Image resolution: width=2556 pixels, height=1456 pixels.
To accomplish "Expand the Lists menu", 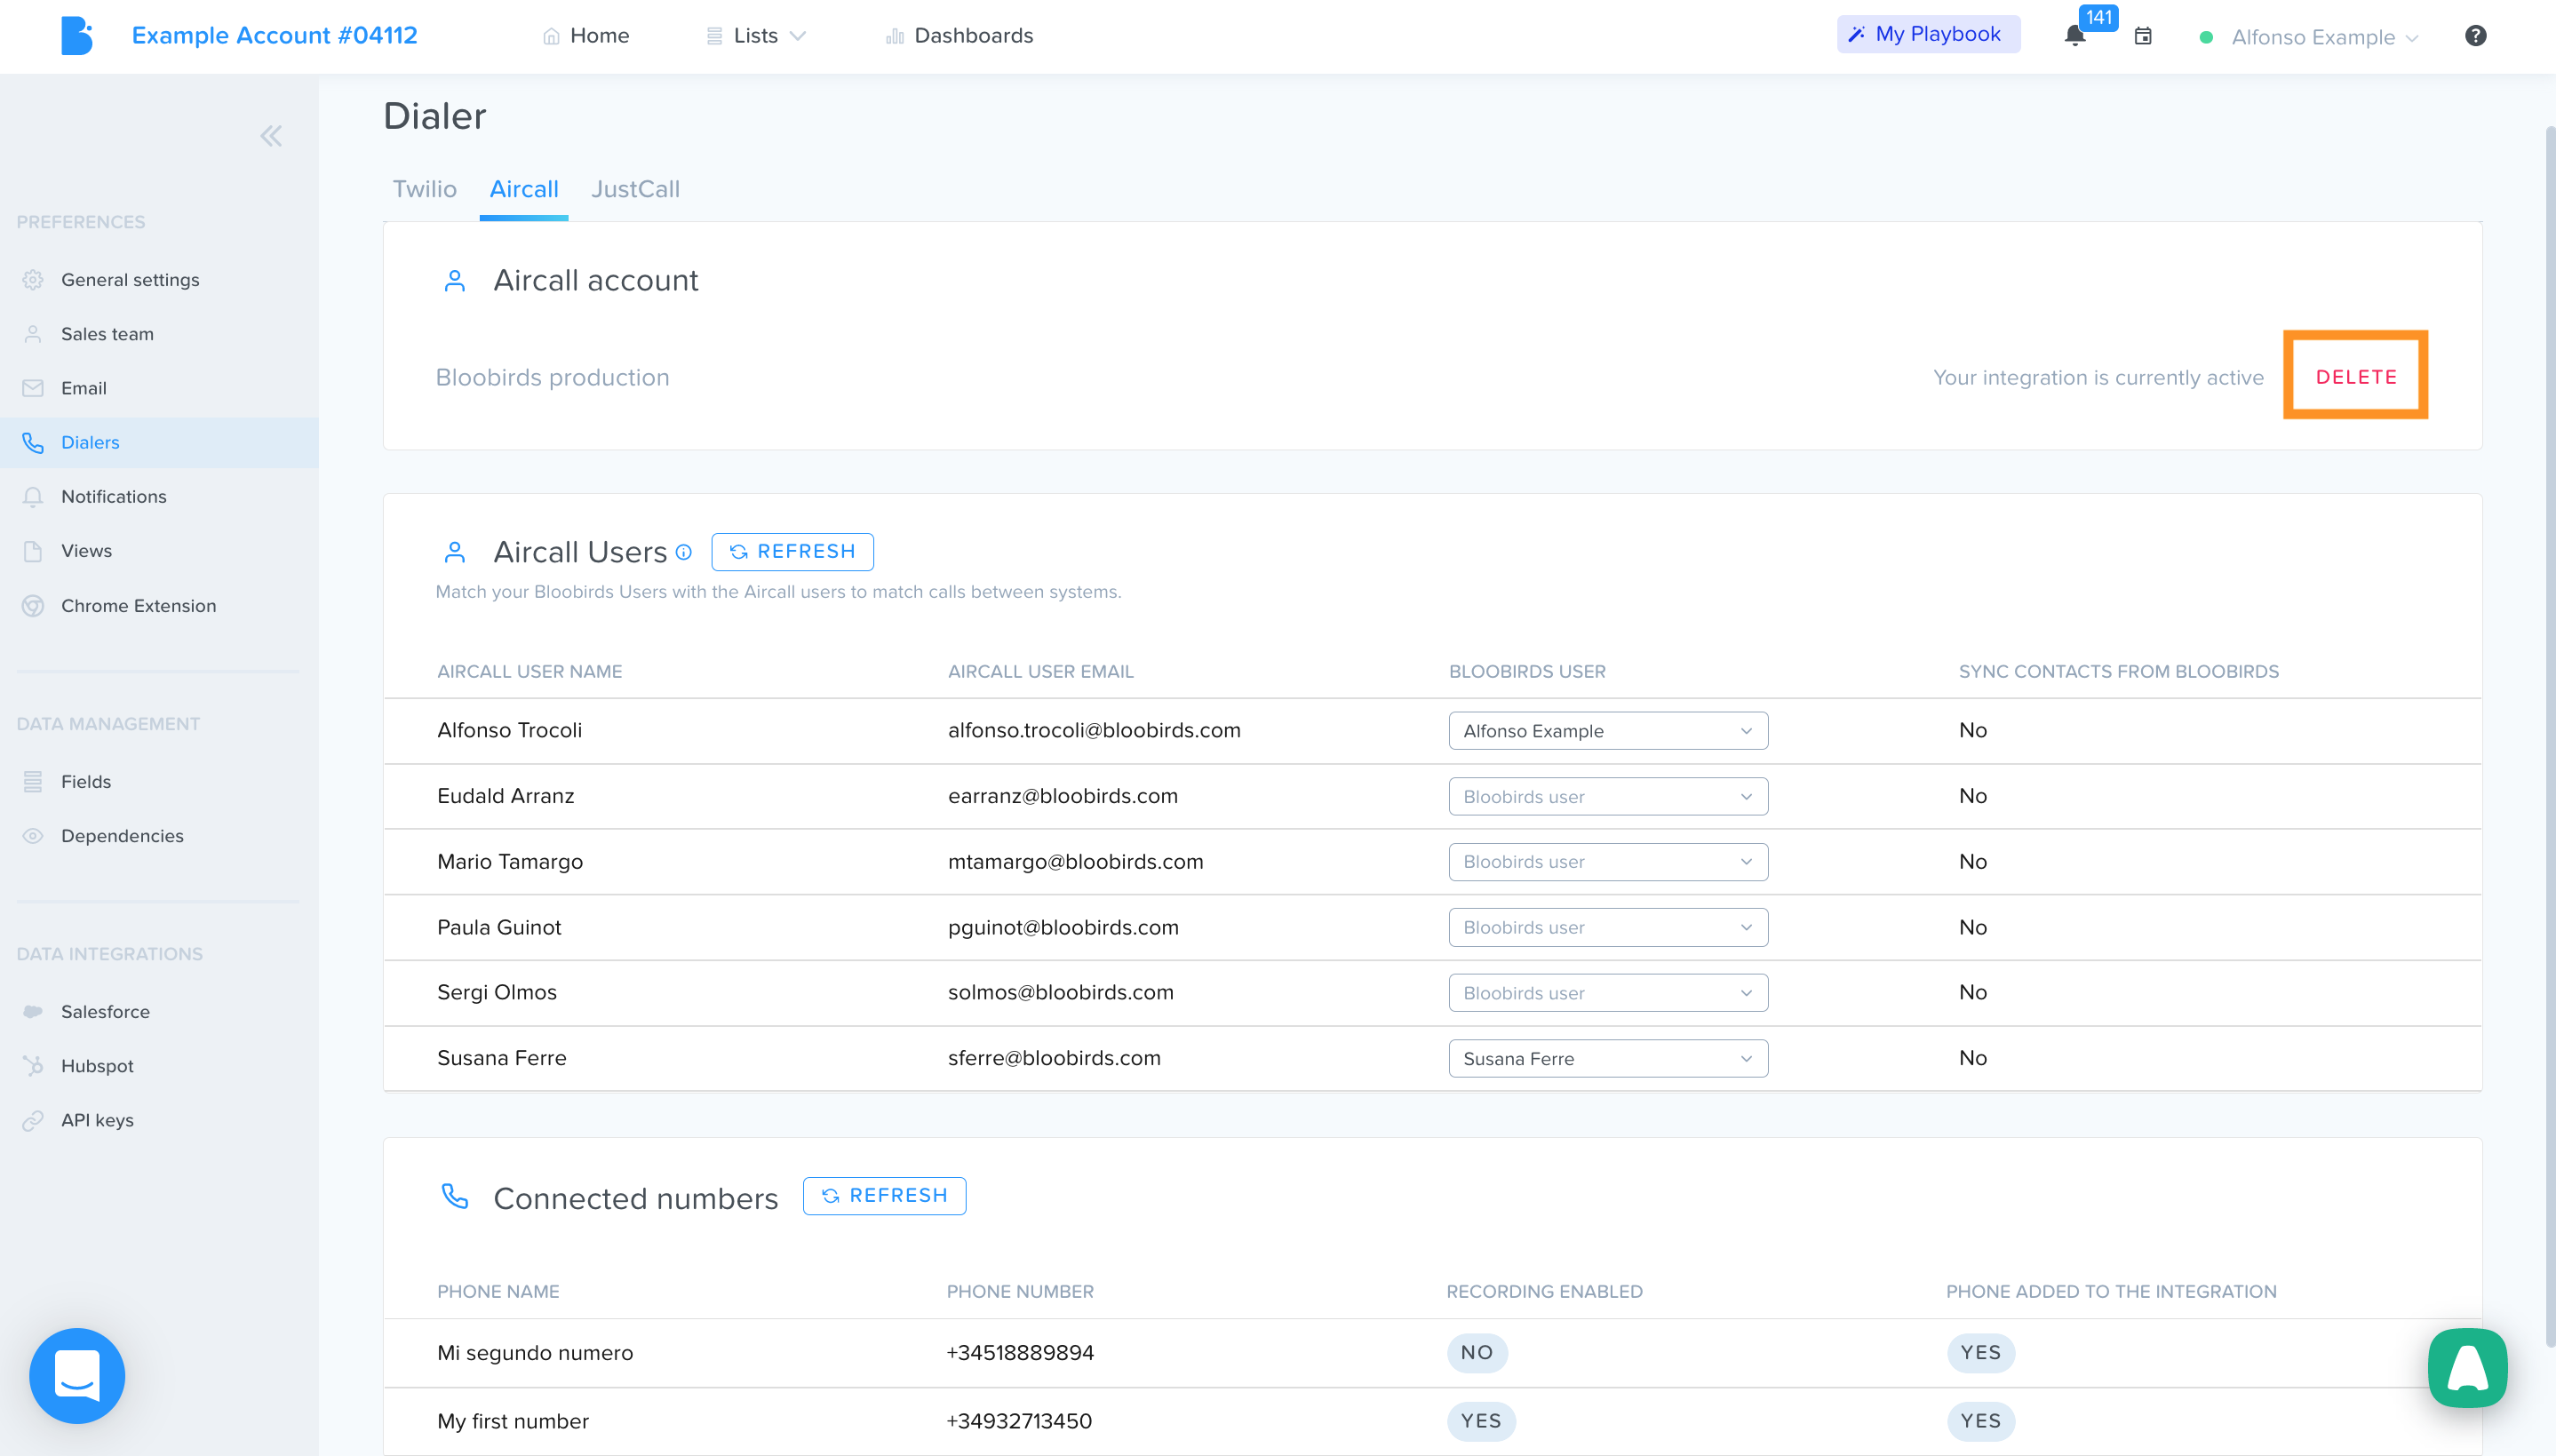I will tap(756, 36).
